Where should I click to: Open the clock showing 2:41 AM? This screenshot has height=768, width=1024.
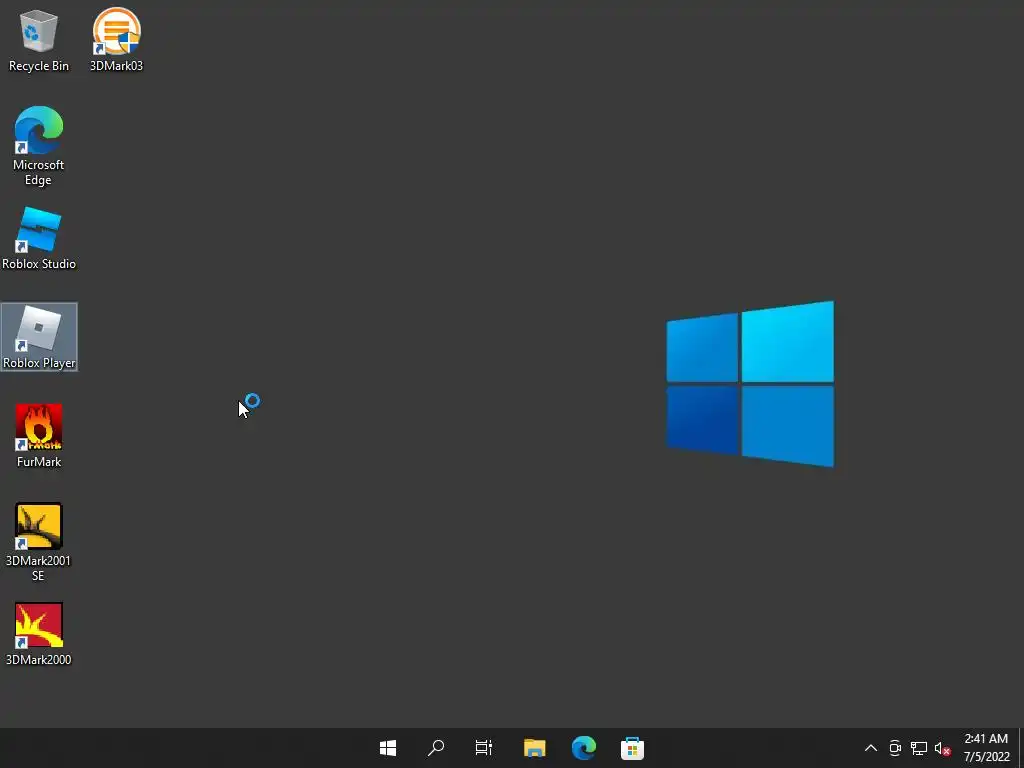pos(987,748)
